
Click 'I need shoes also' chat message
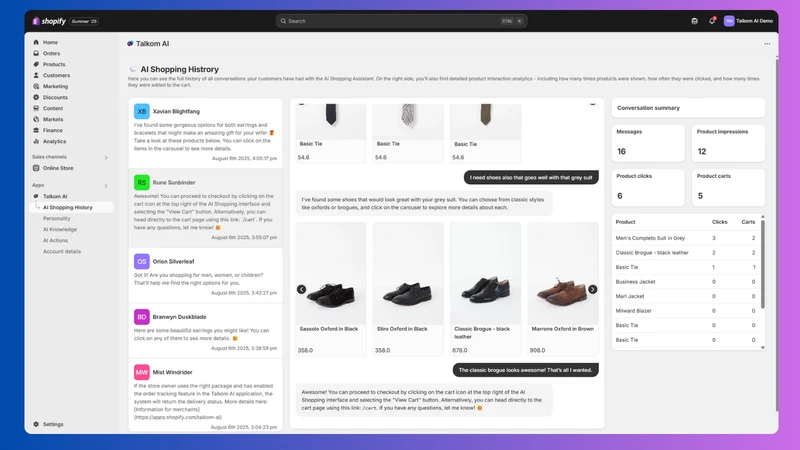click(x=531, y=178)
